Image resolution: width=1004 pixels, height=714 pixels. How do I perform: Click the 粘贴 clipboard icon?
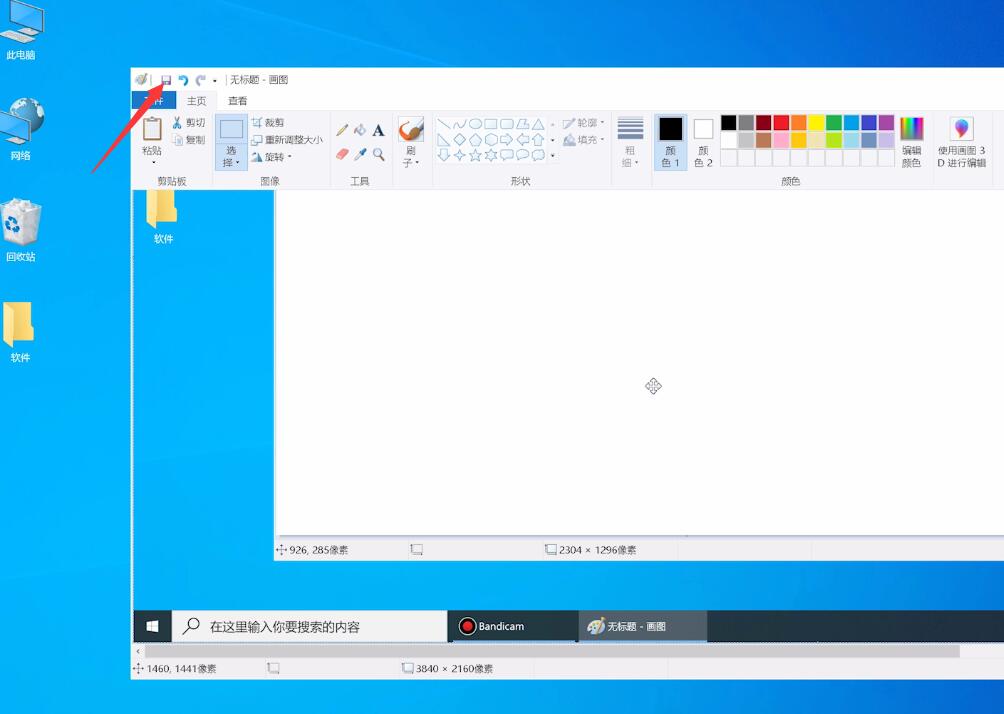pyautogui.click(x=152, y=129)
